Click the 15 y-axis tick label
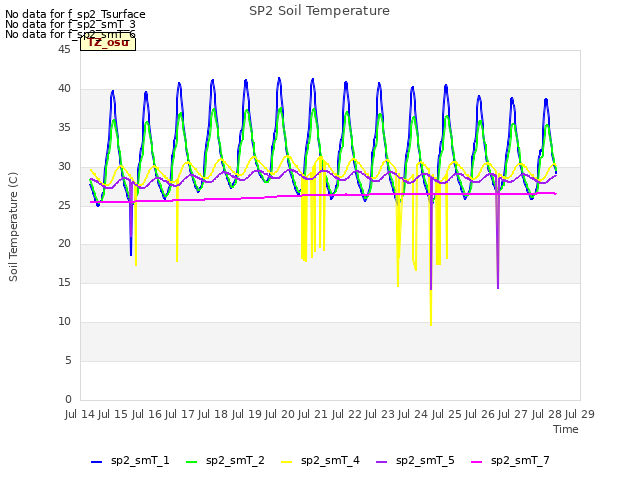Screen dimensions: 640x480 pyautogui.click(x=64, y=283)
